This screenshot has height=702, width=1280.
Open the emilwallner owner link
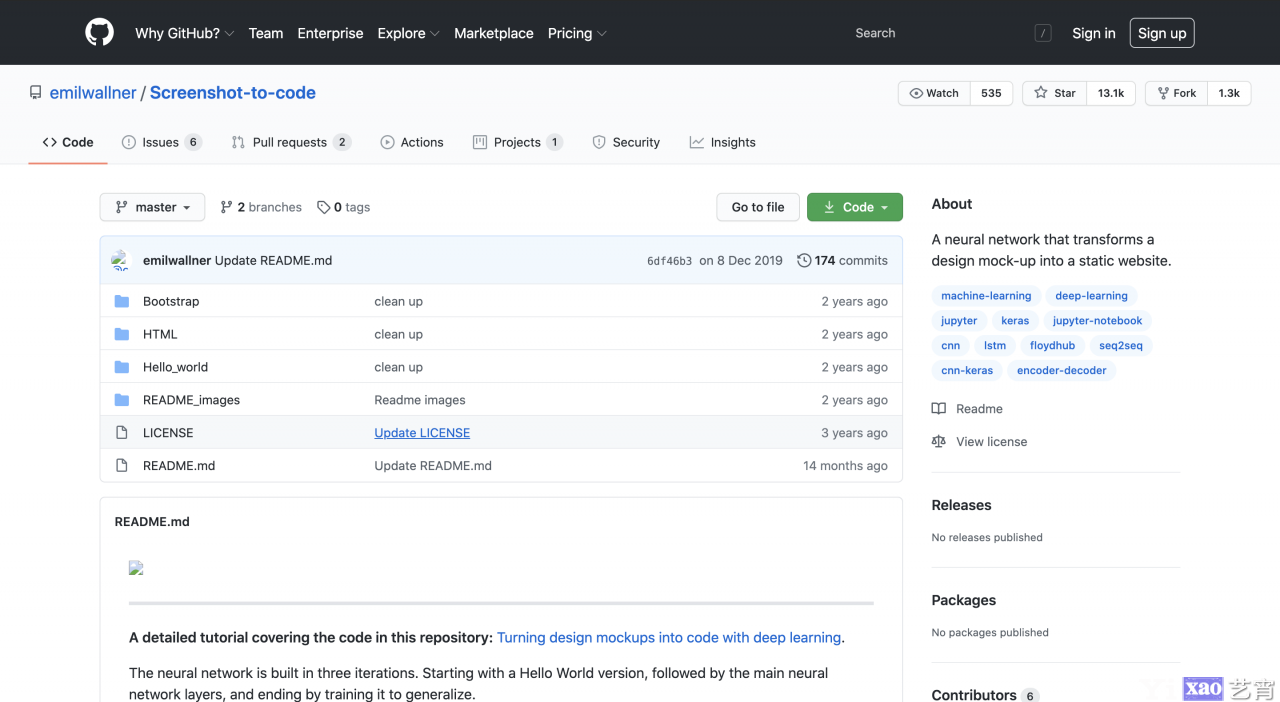[93, 93]
